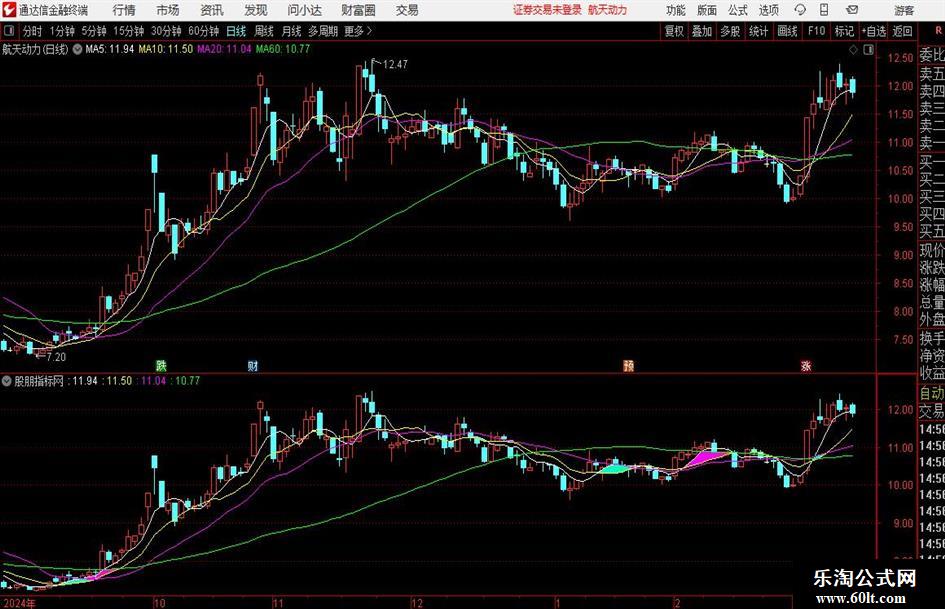The height and width of the screenshot is (609, 945).
Task: Click the 叠加 toolbar button
Action: pos(702,31)
